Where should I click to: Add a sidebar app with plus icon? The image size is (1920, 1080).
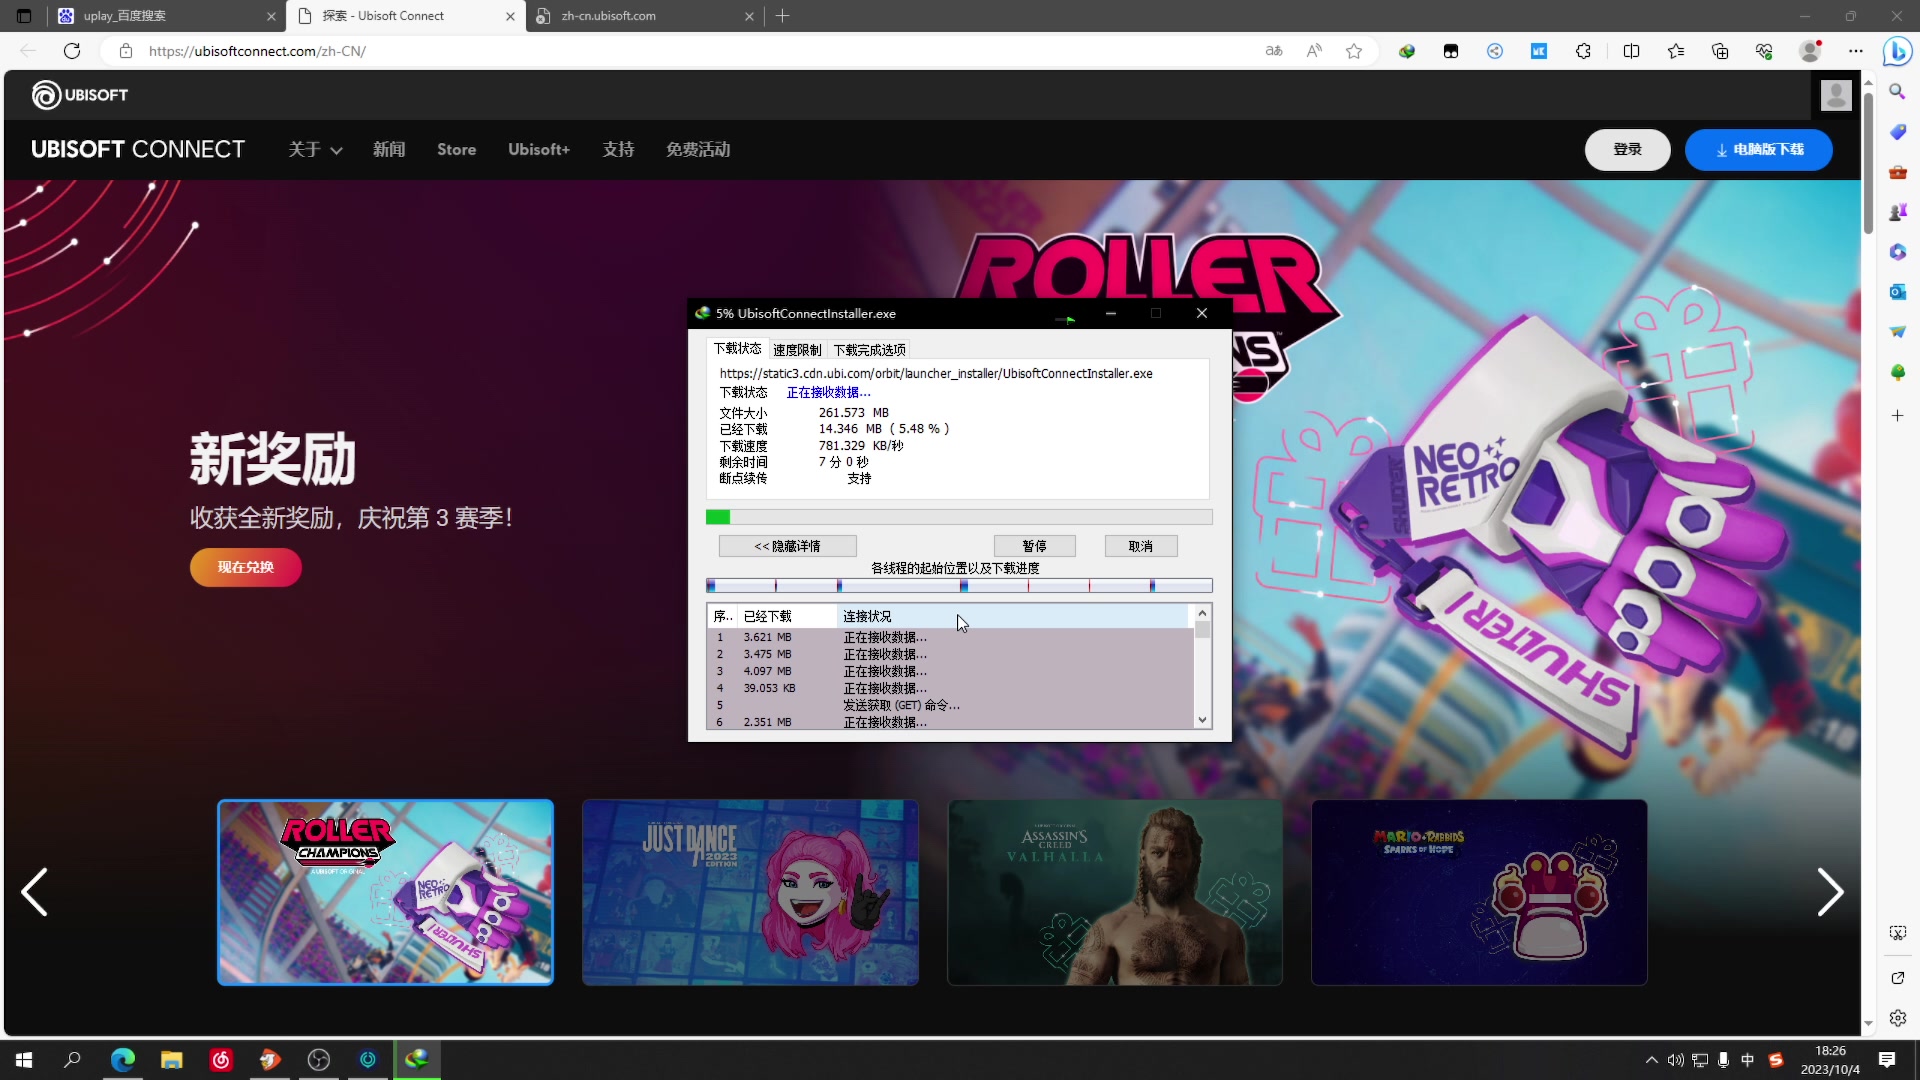point(1897,415)
